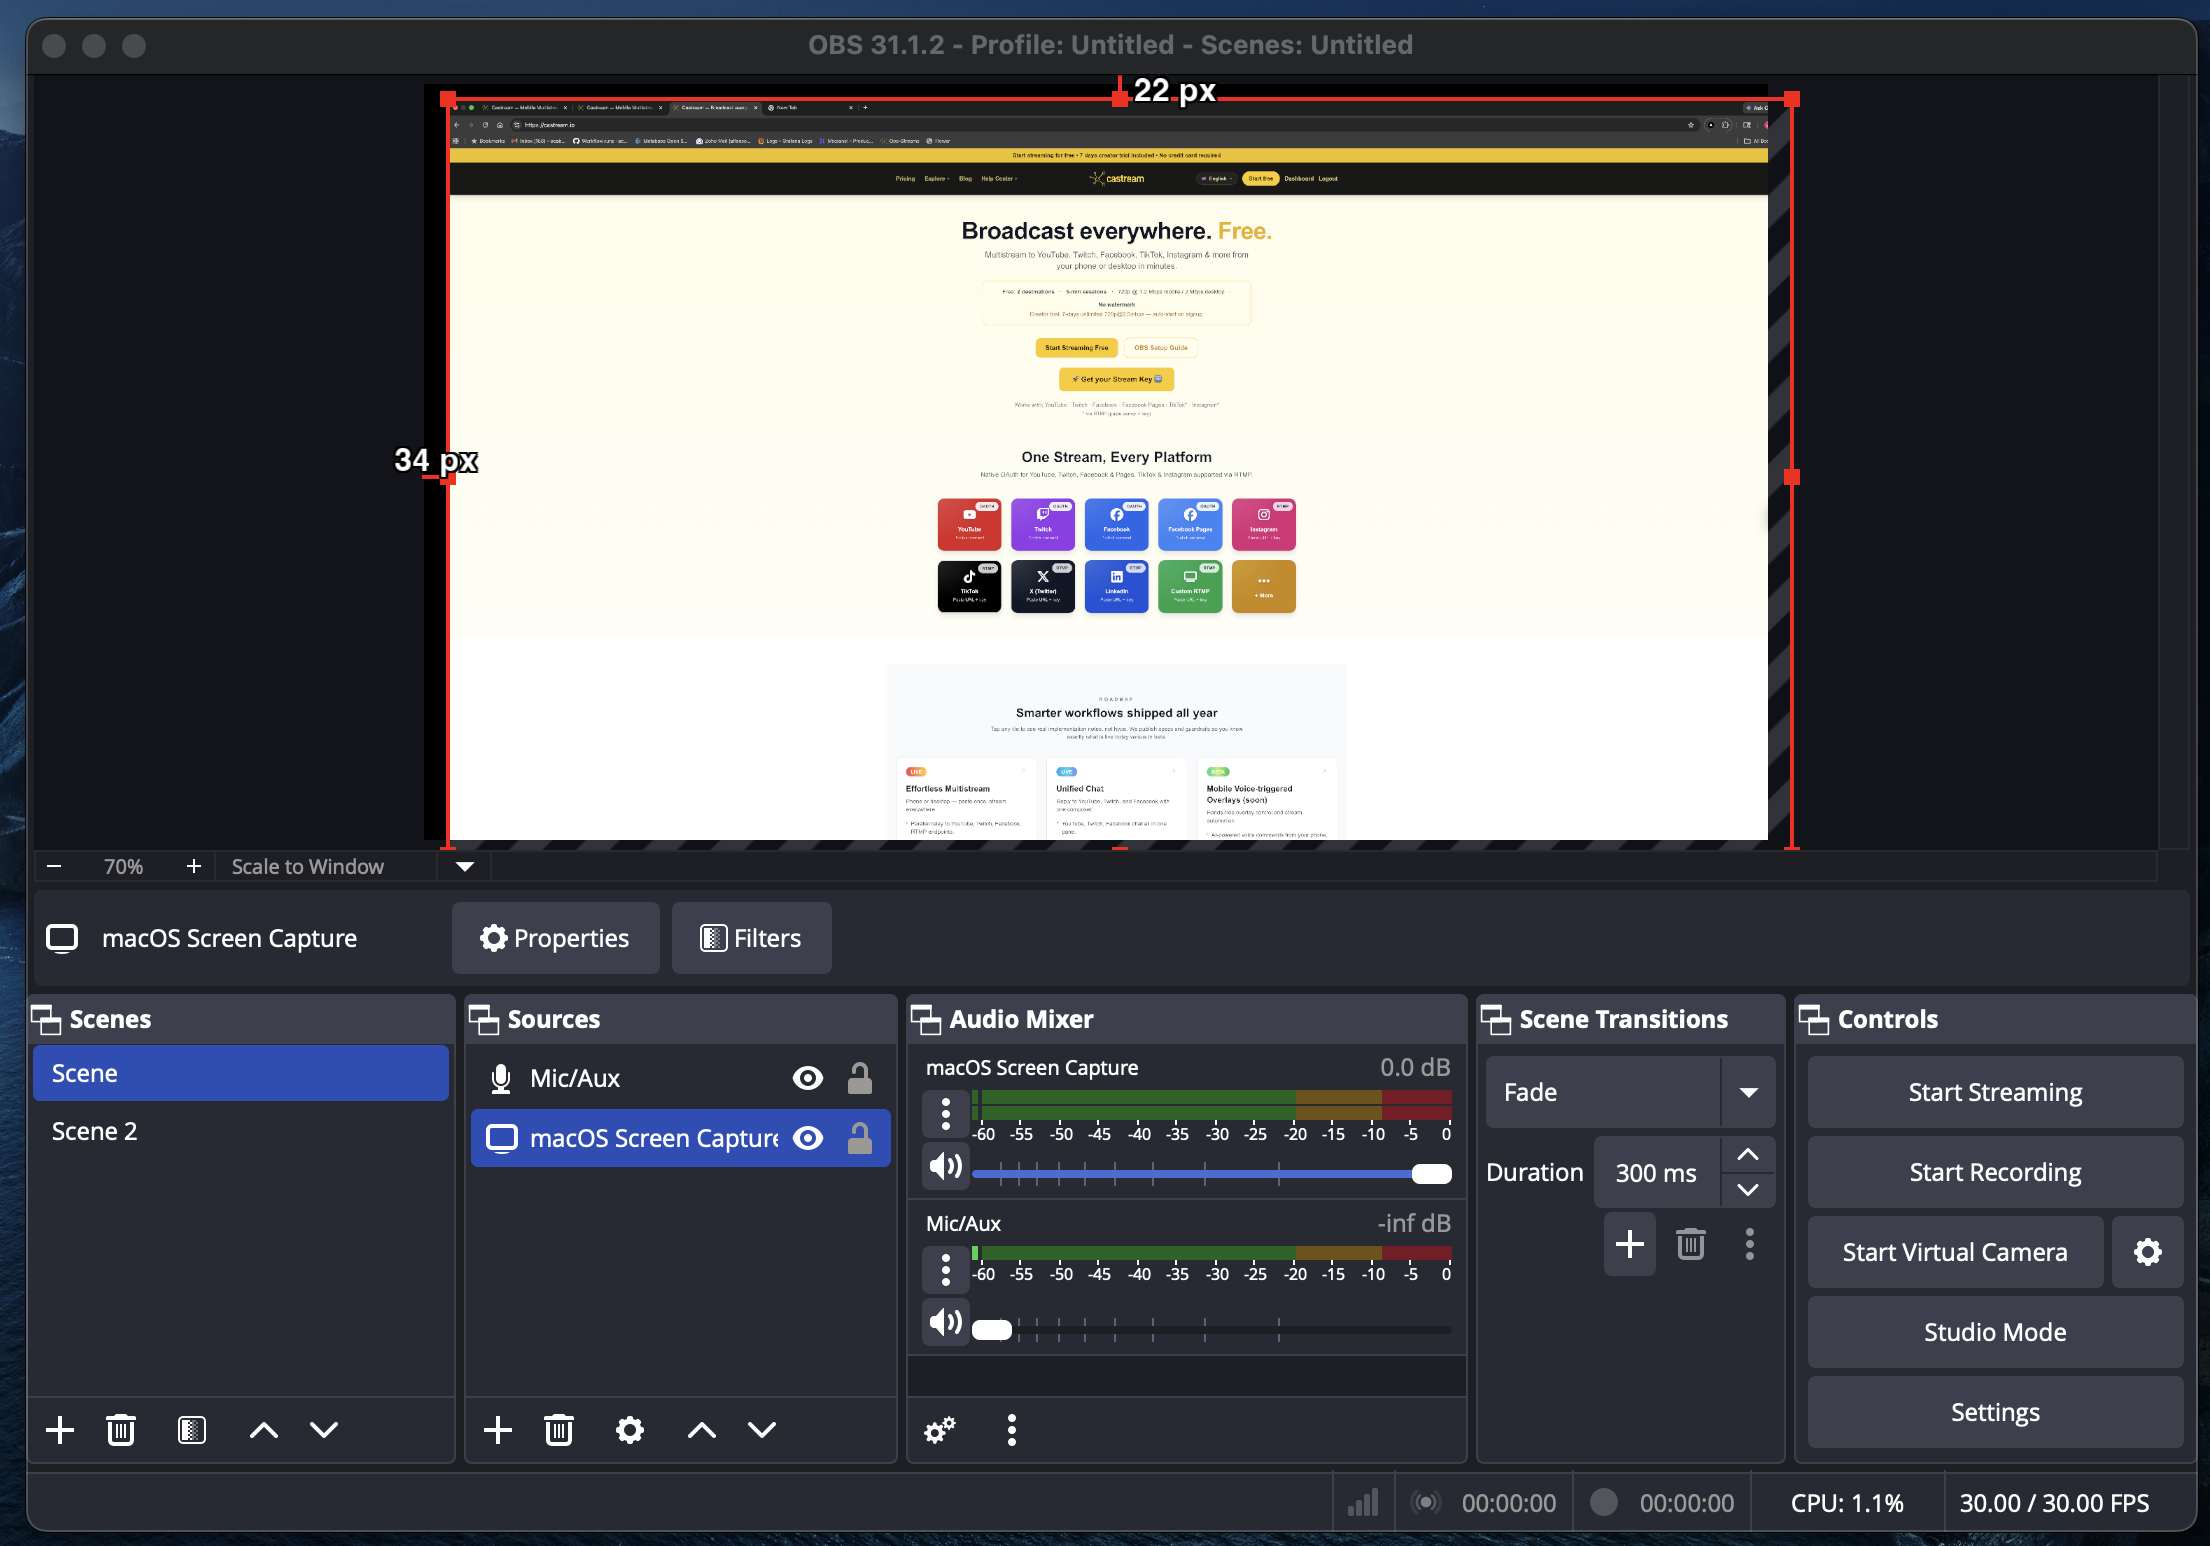
Task: Expand the Fade transition dropdown
Action: (x=1748, y=1092)
